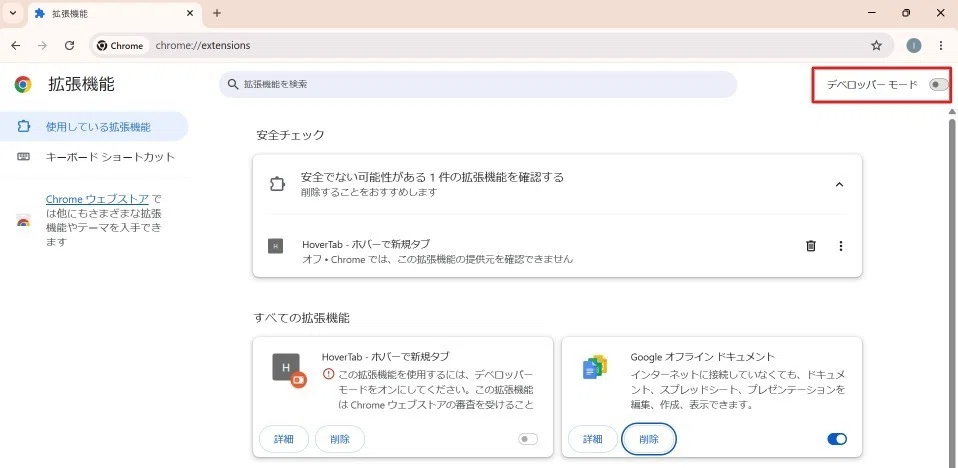Screen dimensions: 958x468
Task: Click the magnifier icon in search box
Action: pyautogui.click(x=232, y=84)
